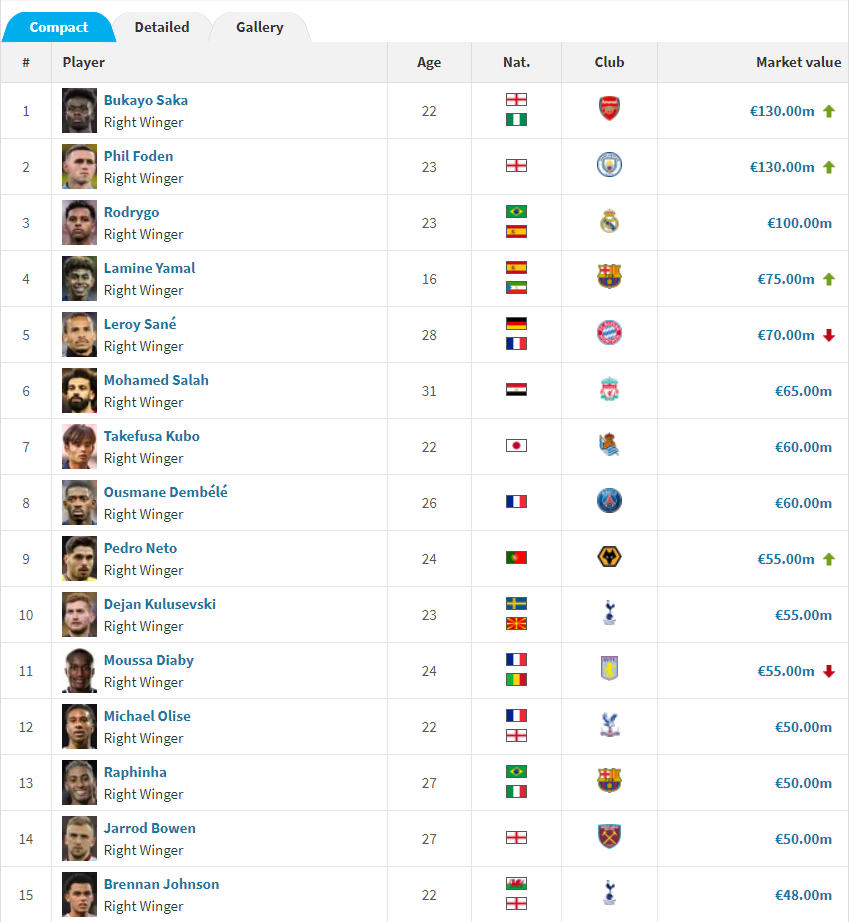Sort table by Market value column
The height and width of the screenshot is (922, 849).
click(798, 62)
